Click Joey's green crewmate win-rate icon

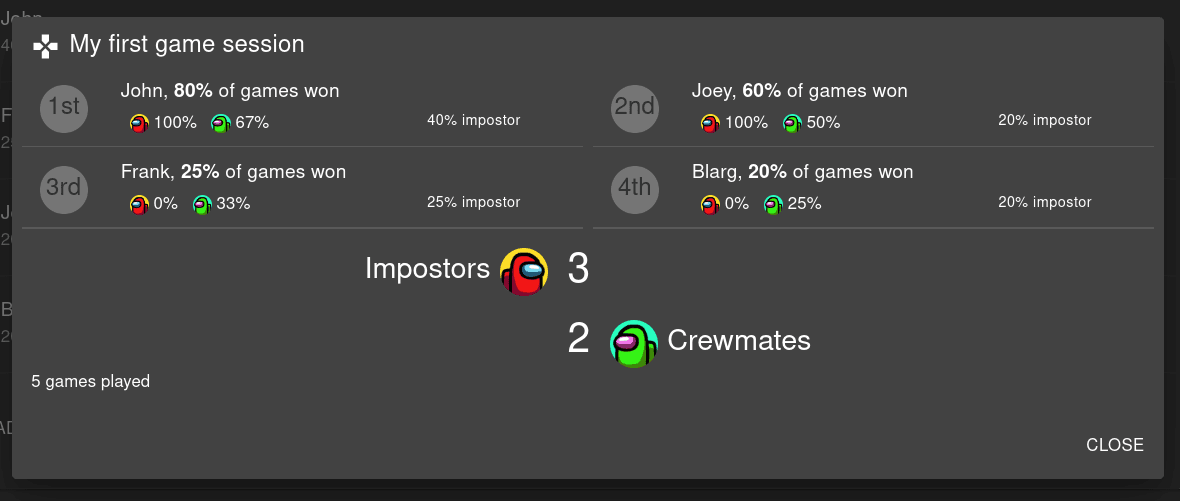tap(792, 123)
